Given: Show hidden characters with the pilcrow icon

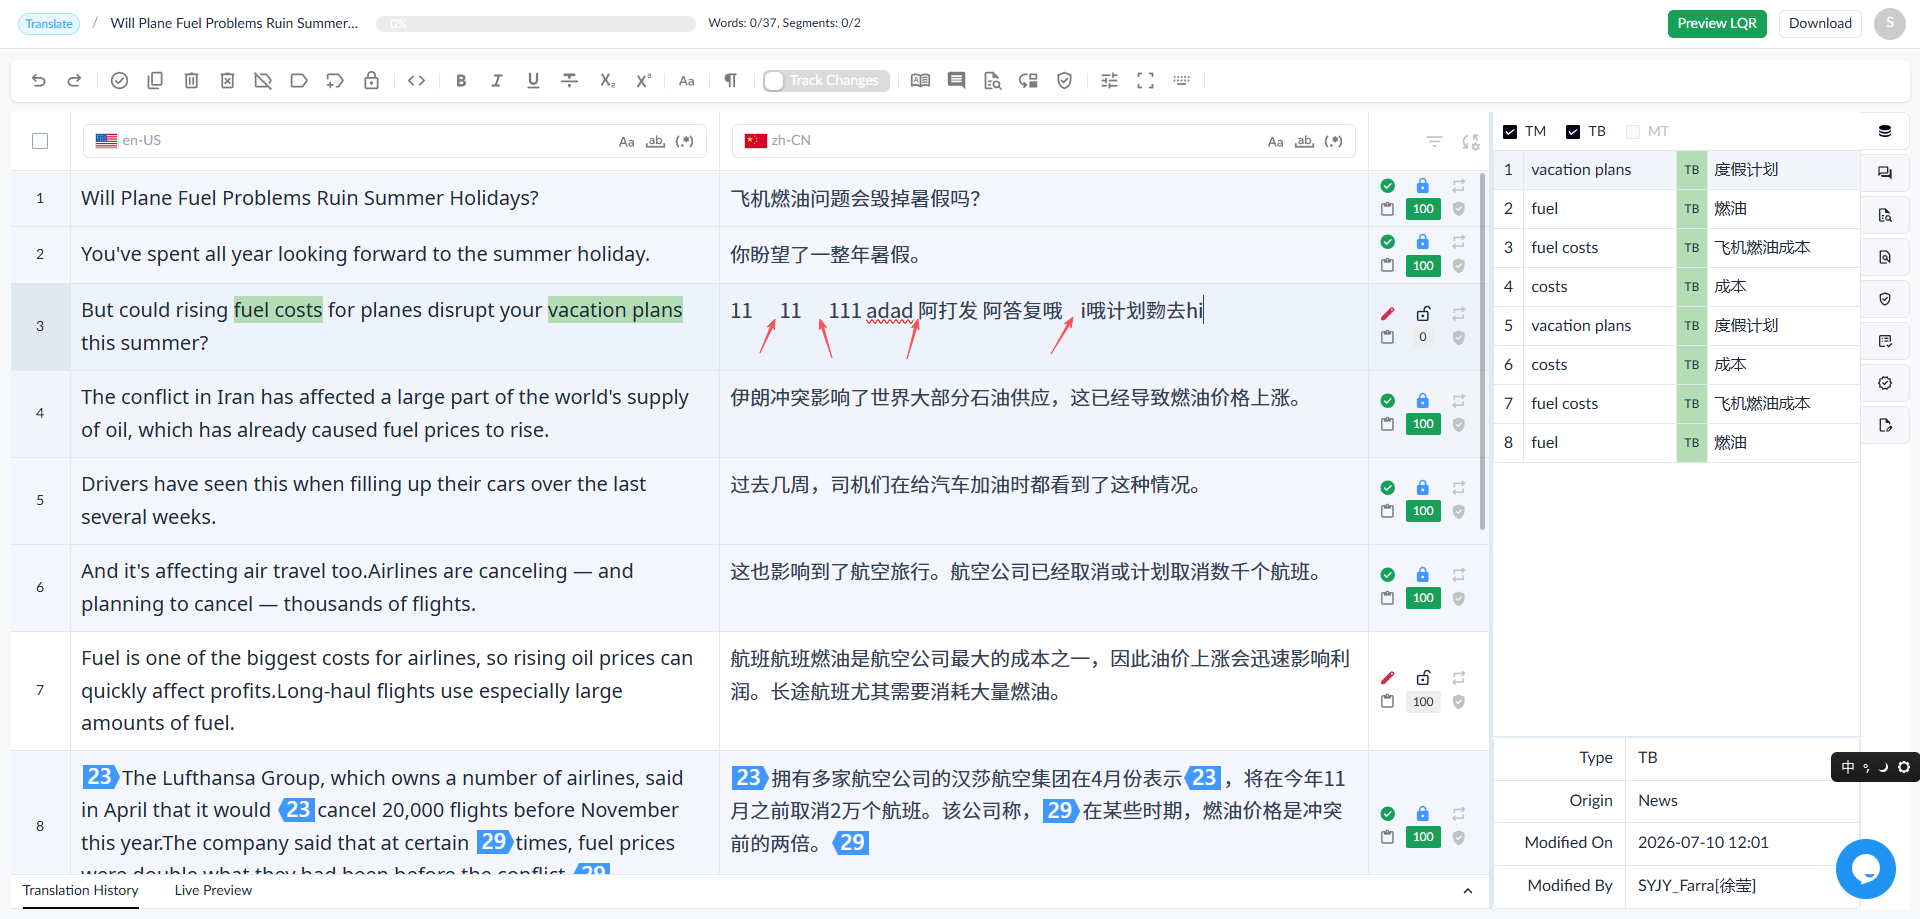Looking at the screenshot, I should tap(731, 81).
